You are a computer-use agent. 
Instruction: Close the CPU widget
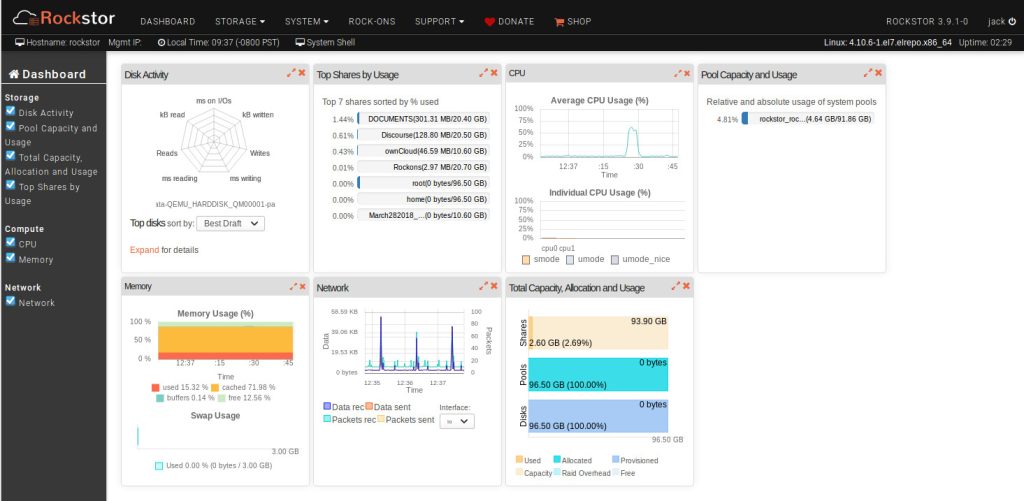click(686, 73)
